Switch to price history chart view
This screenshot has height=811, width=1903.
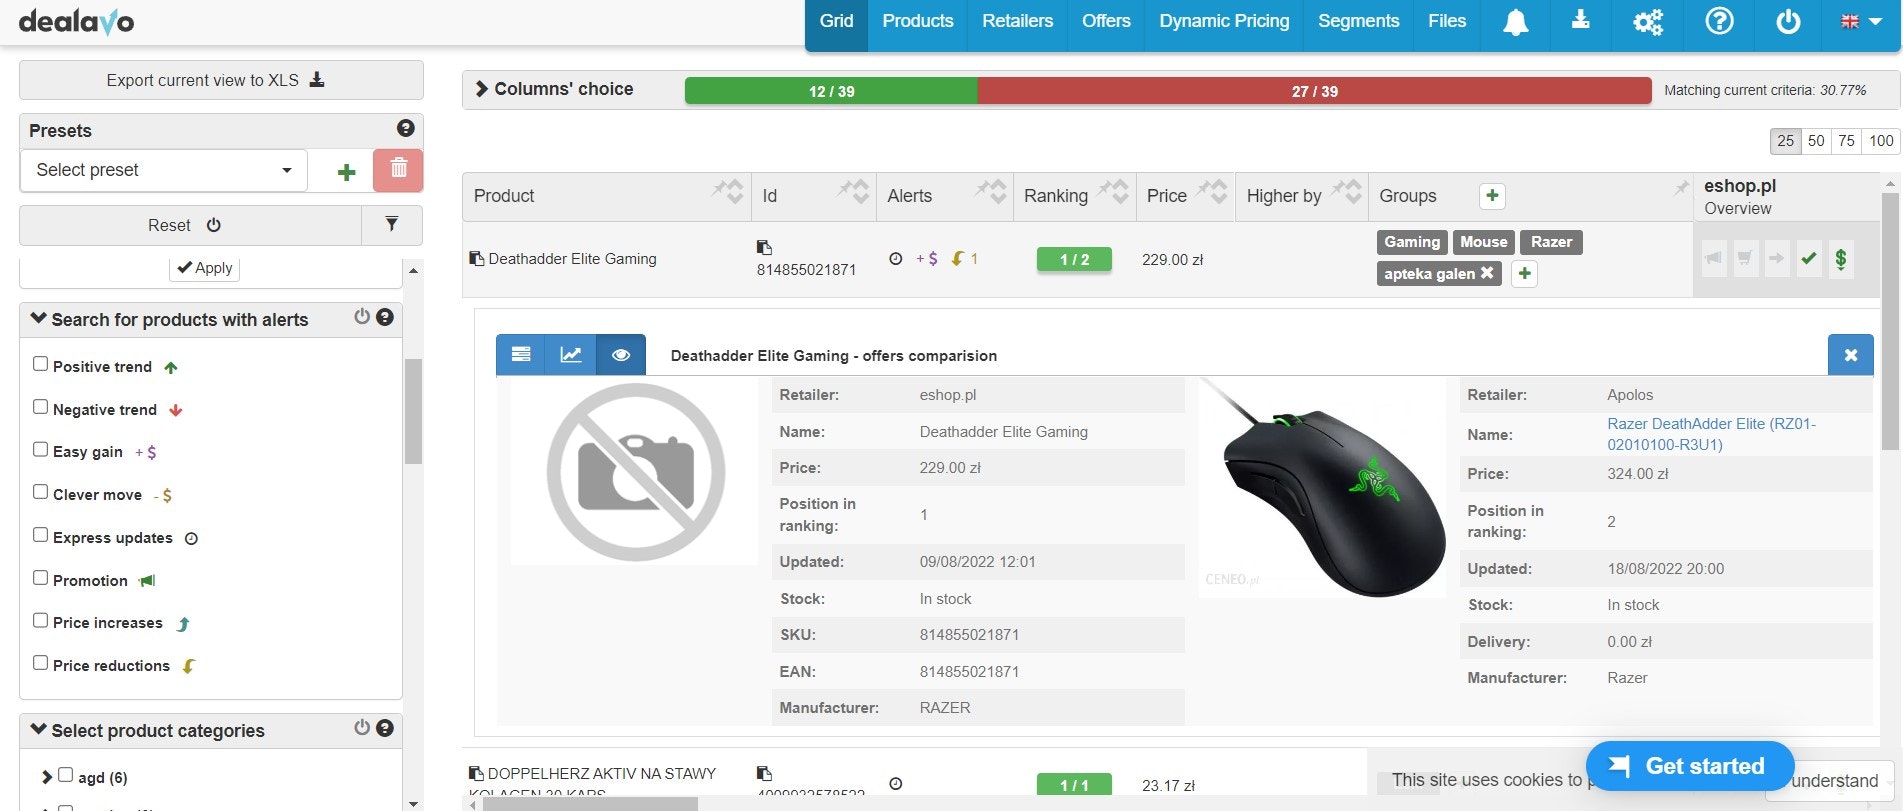(x=571, y=355)
